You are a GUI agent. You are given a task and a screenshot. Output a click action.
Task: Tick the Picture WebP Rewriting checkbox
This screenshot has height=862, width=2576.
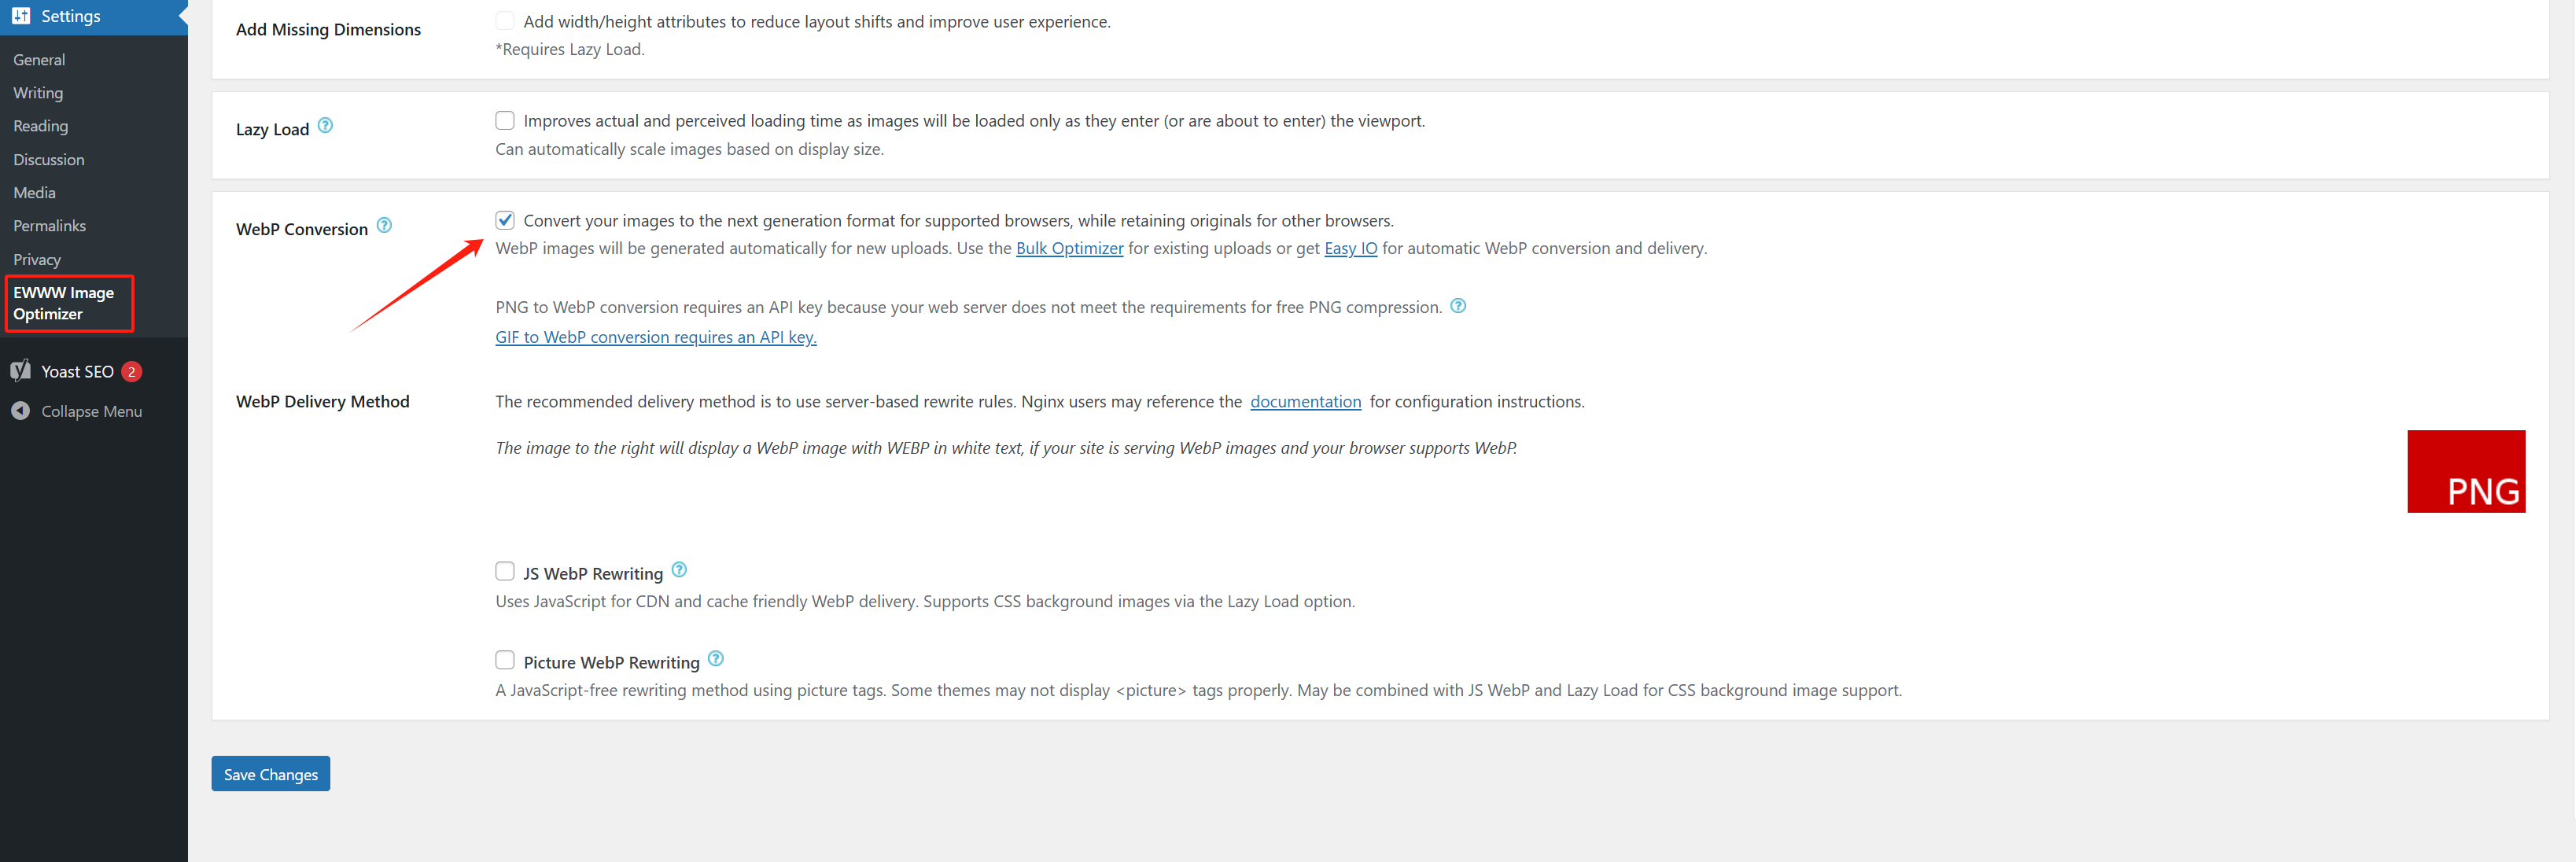coord(505,660)
